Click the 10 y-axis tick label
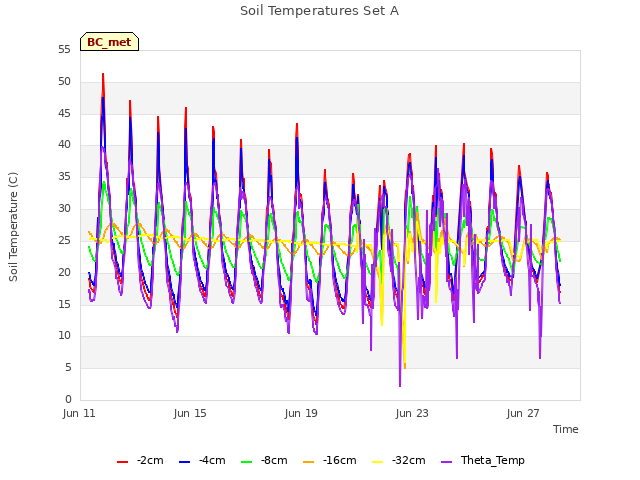The width and height of the screenshot is (640, 480). pyautogui.click(x=64, y=336)
